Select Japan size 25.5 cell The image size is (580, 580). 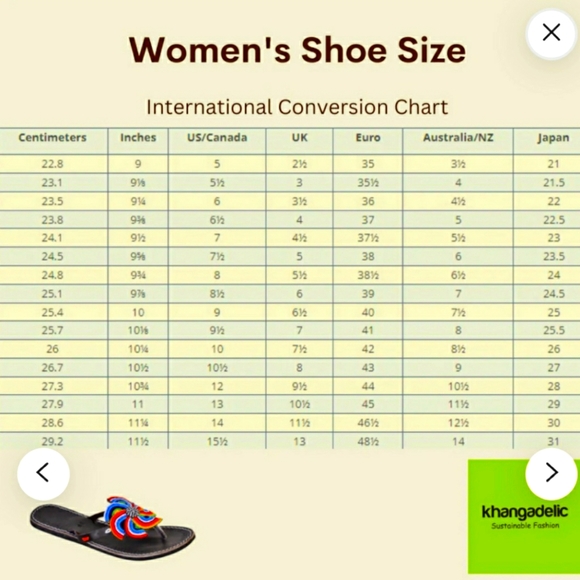tap(553, 330)
